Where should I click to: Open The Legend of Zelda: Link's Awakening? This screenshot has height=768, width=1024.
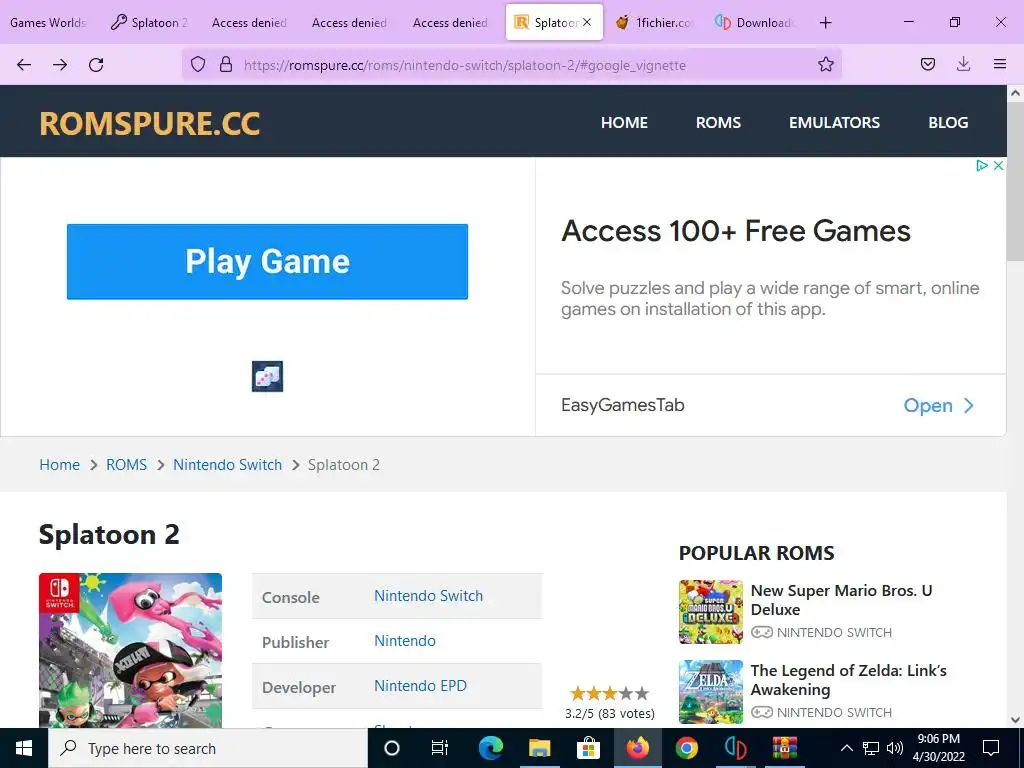tap(848, 680)
